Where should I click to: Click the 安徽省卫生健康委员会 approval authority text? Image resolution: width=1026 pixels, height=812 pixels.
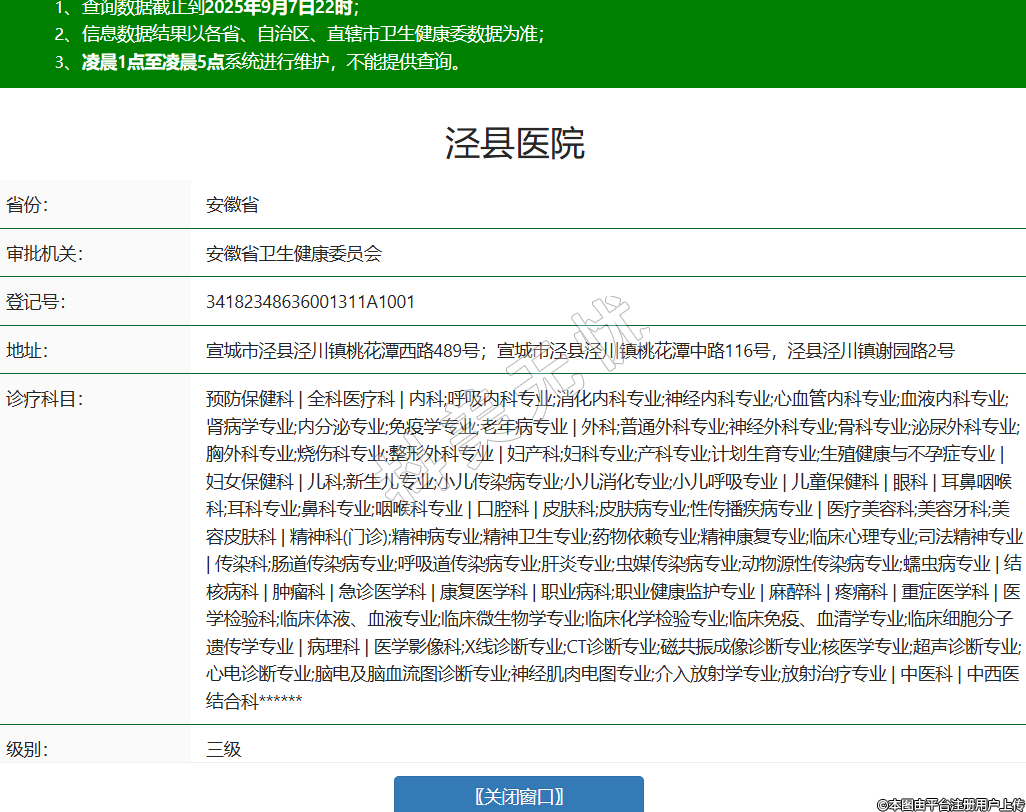click(294, 254)
